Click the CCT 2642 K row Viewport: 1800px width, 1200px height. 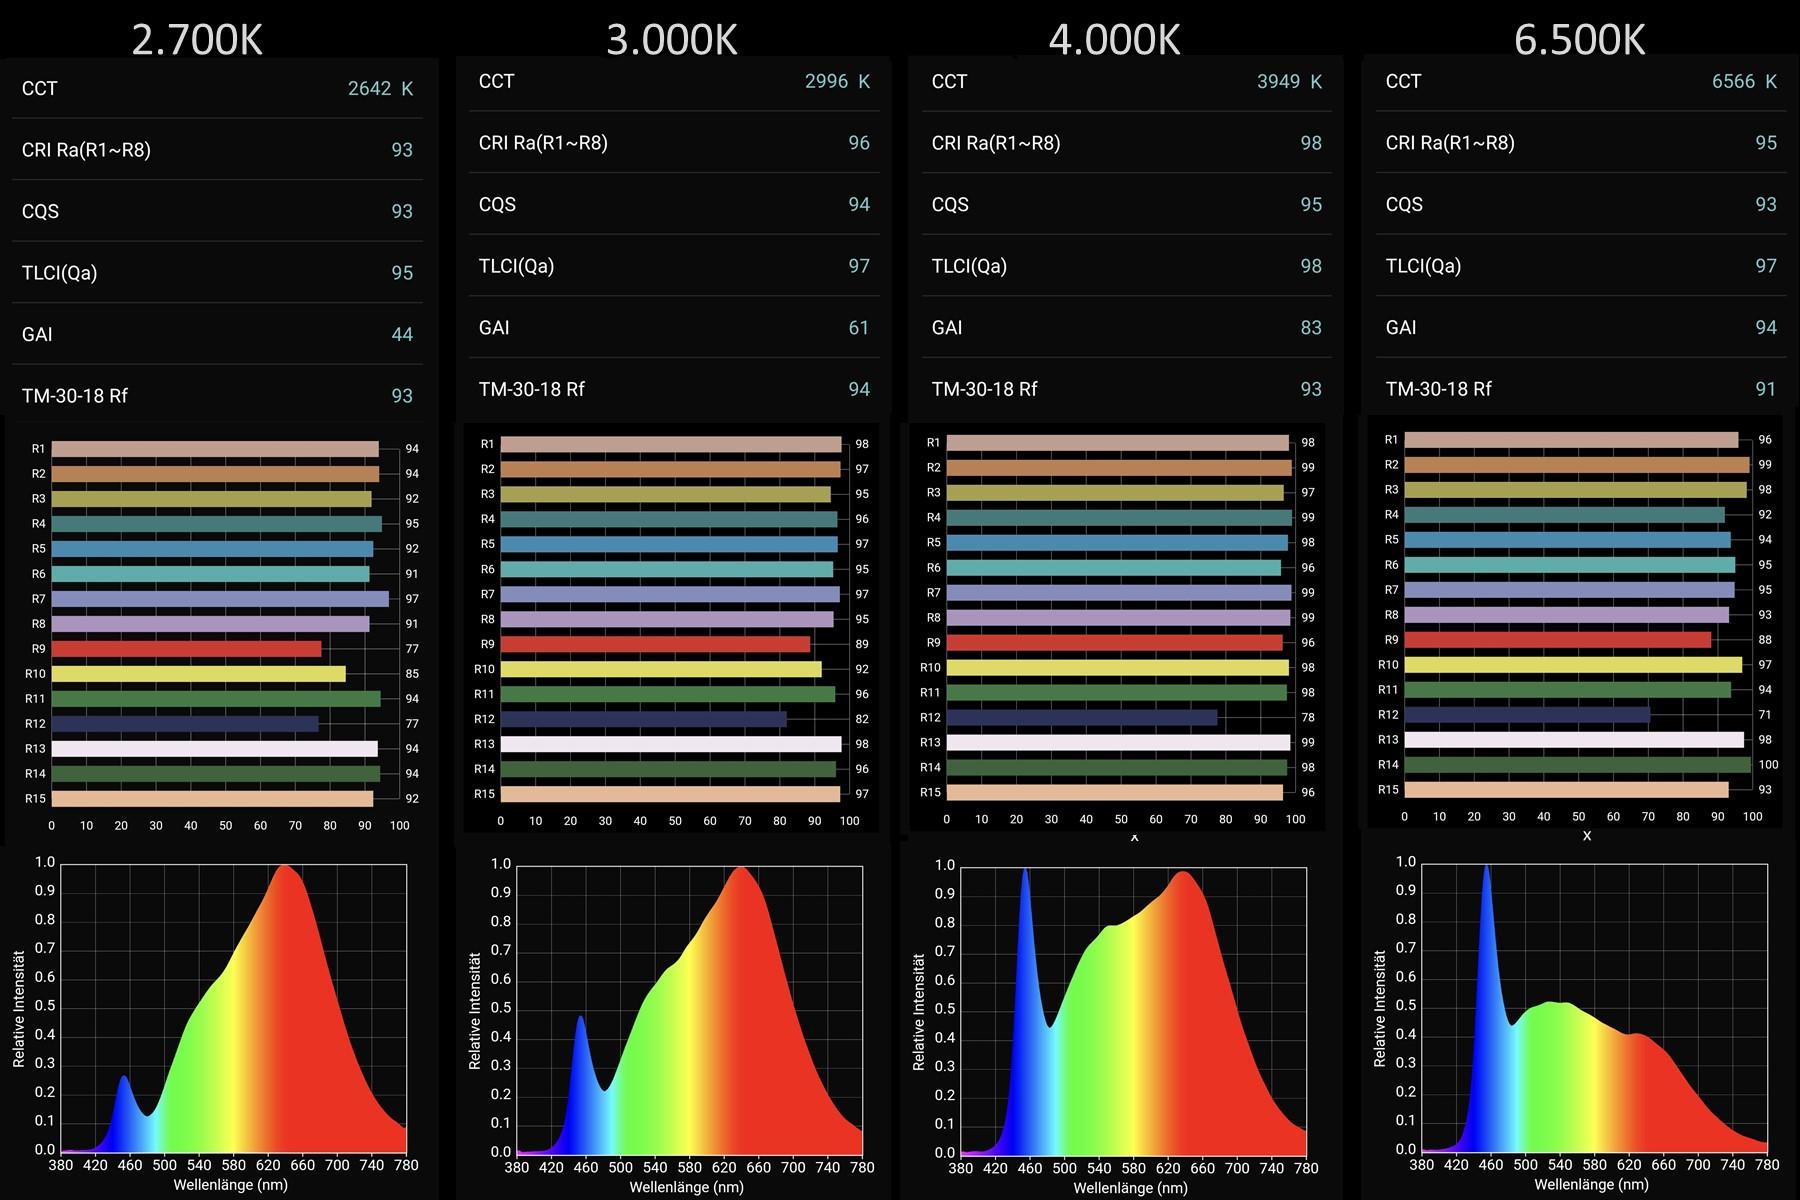[217, 89]
